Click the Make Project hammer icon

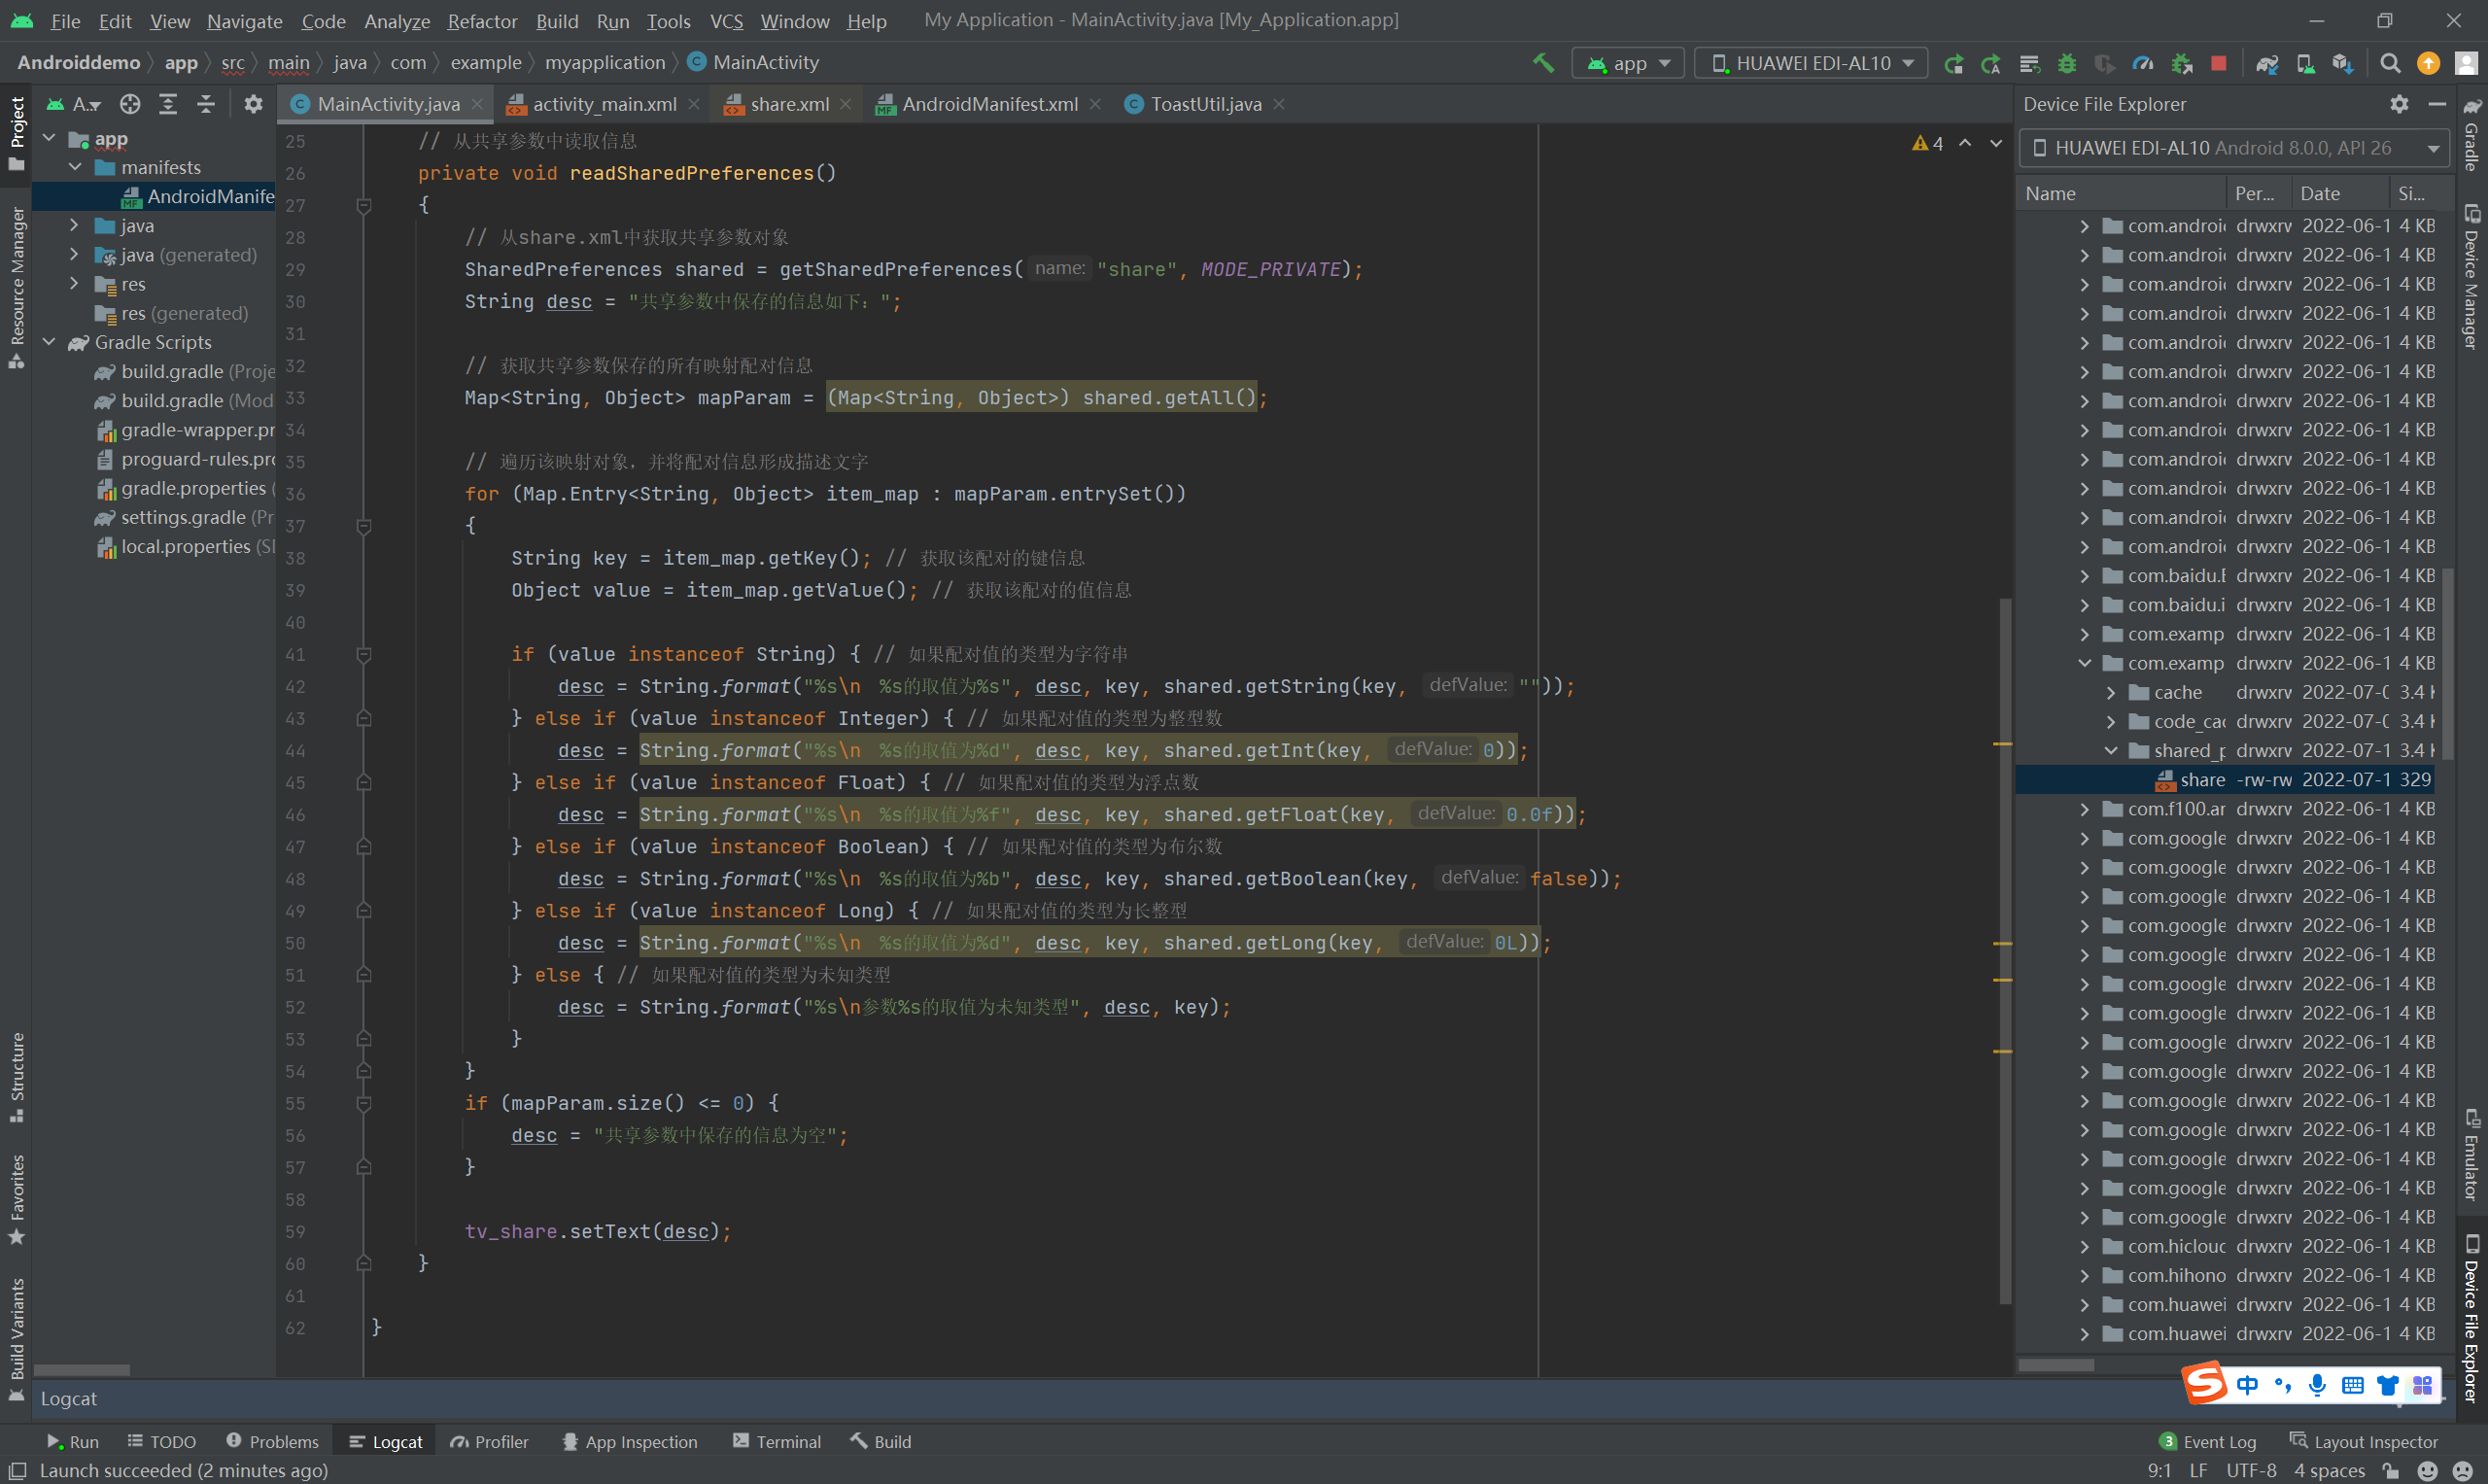1543,63
